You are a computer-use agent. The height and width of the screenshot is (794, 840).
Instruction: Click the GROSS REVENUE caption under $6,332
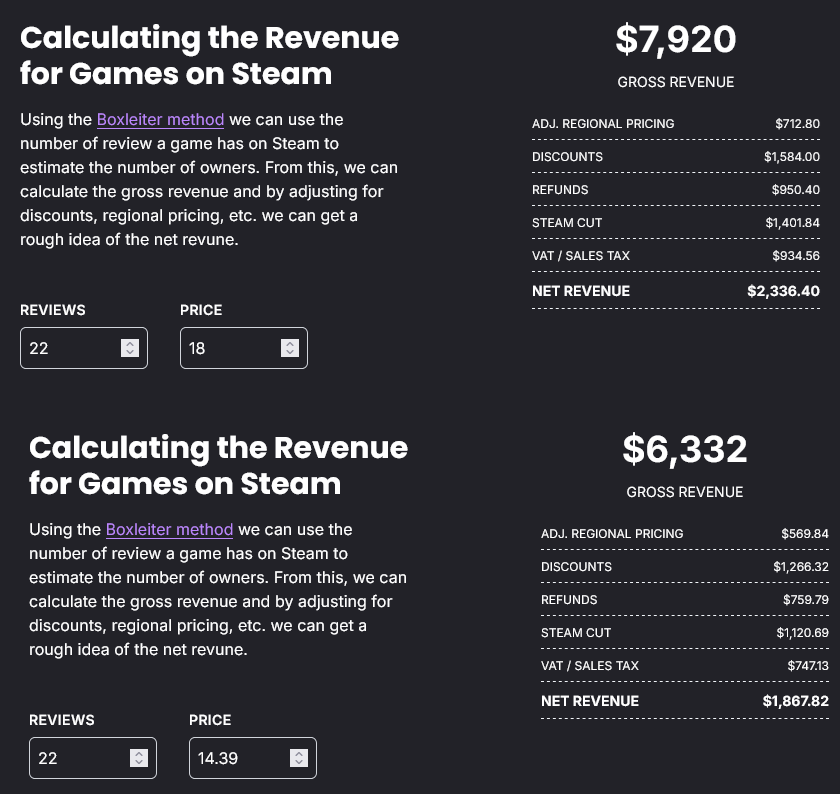(x=685, y=492)
